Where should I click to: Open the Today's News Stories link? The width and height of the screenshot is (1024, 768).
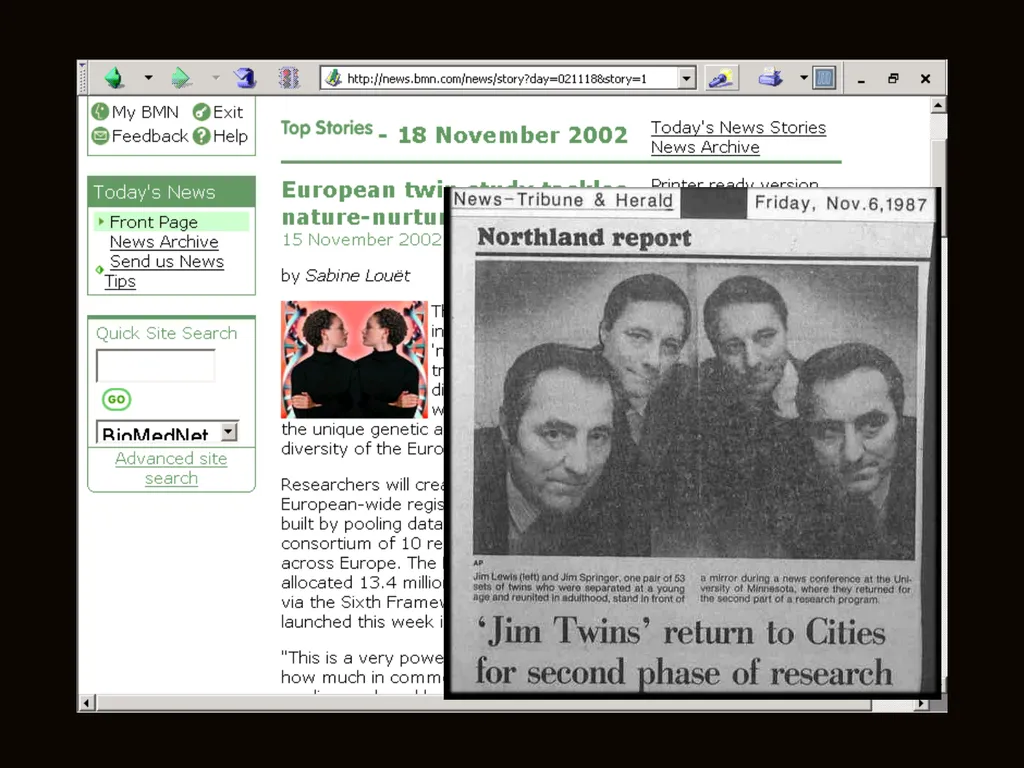pos(739,127)
